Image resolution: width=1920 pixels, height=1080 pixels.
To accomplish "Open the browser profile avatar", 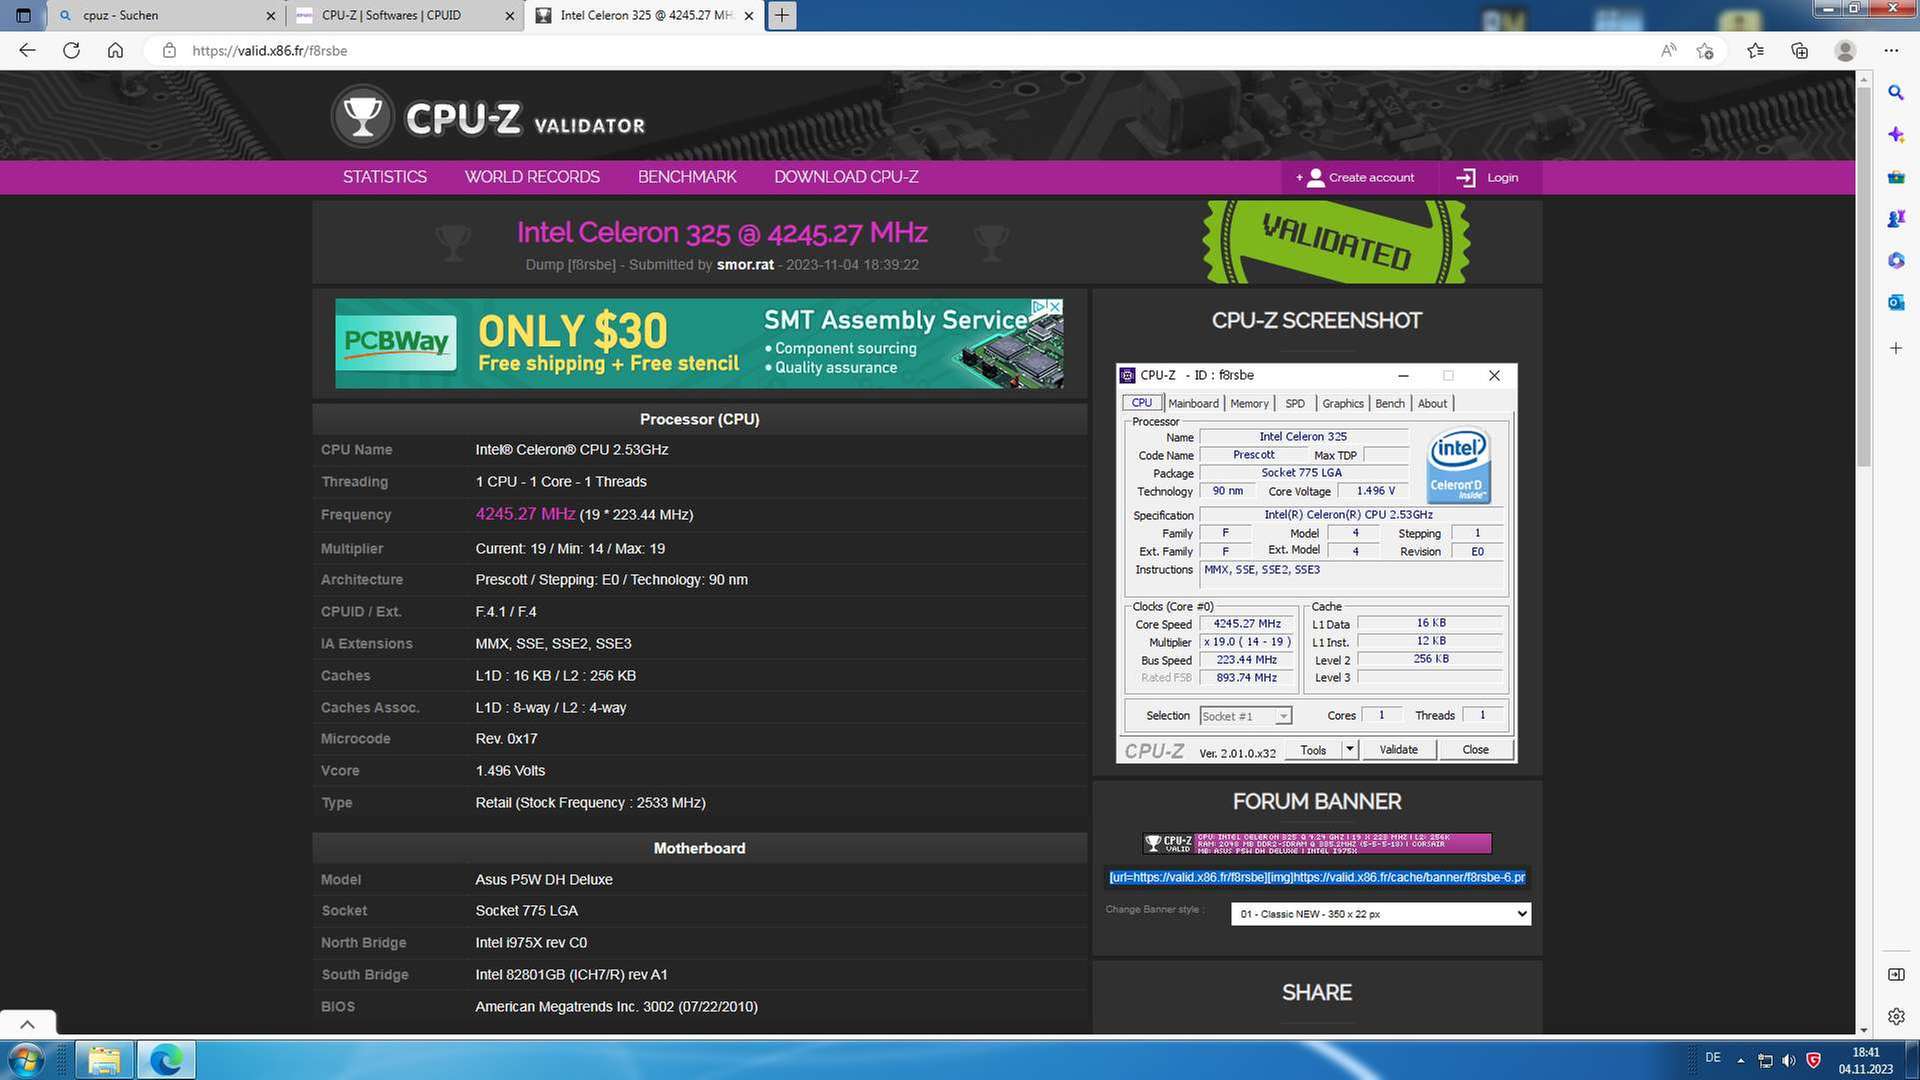I will [1845, 50].
